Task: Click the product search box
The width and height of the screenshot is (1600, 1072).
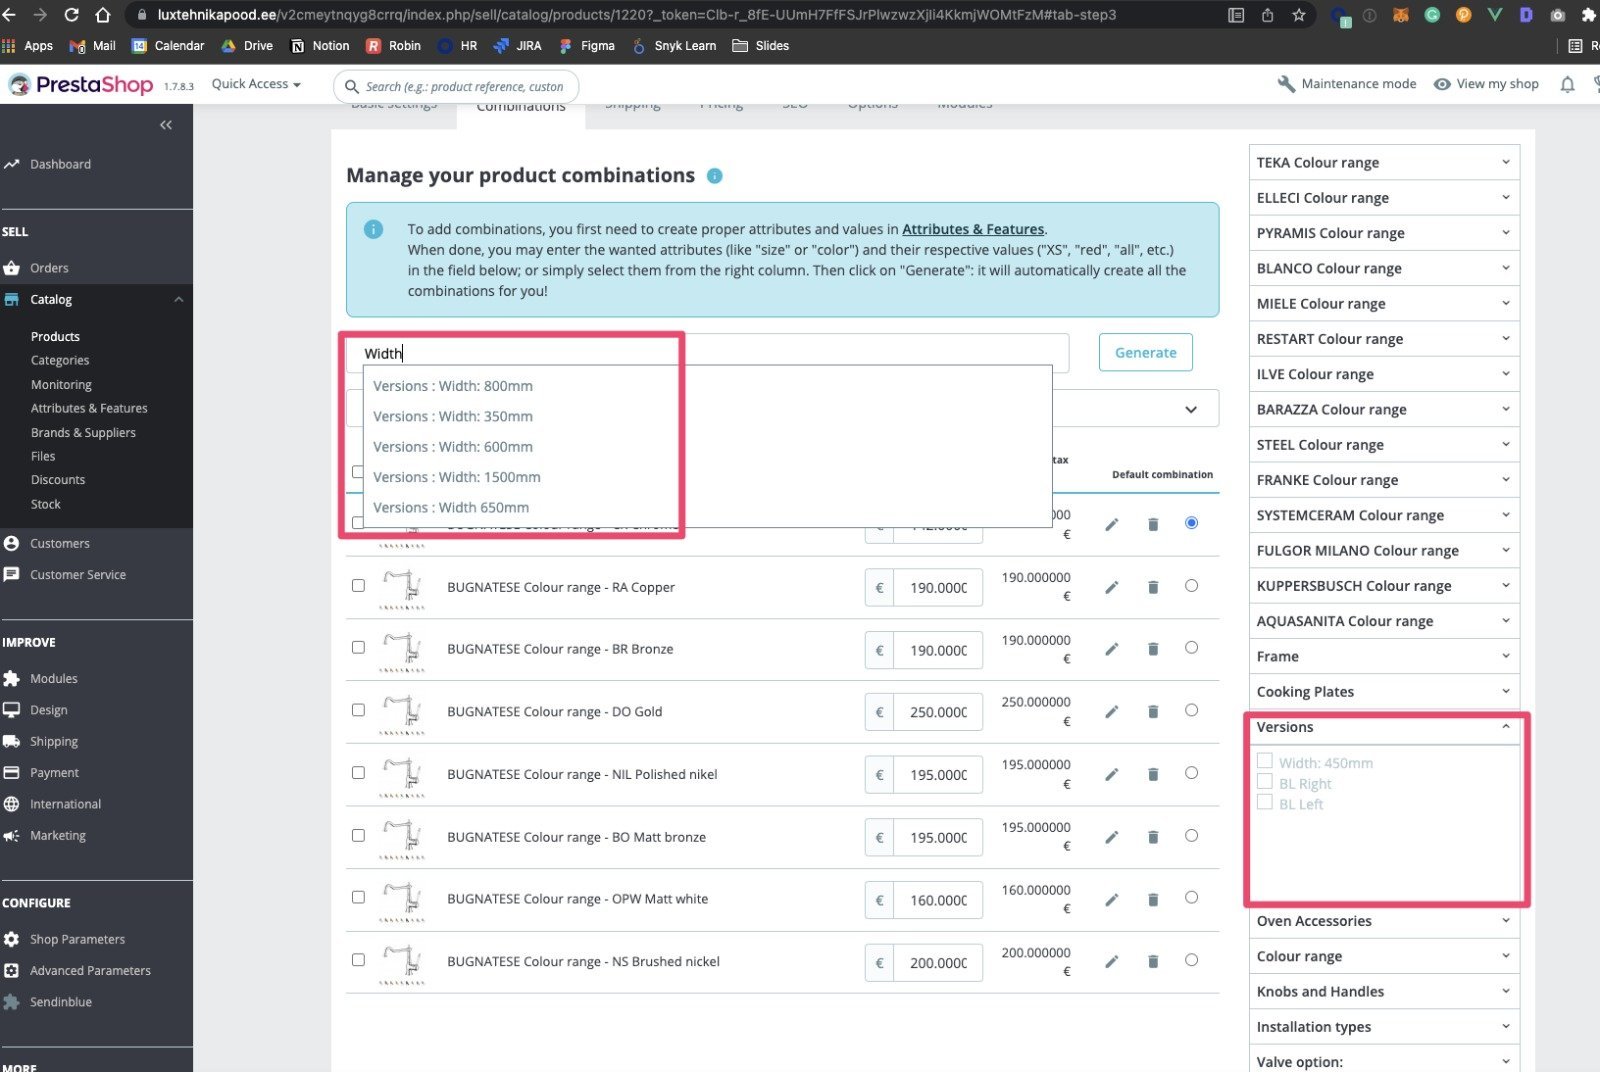Action: coord(457,87)
